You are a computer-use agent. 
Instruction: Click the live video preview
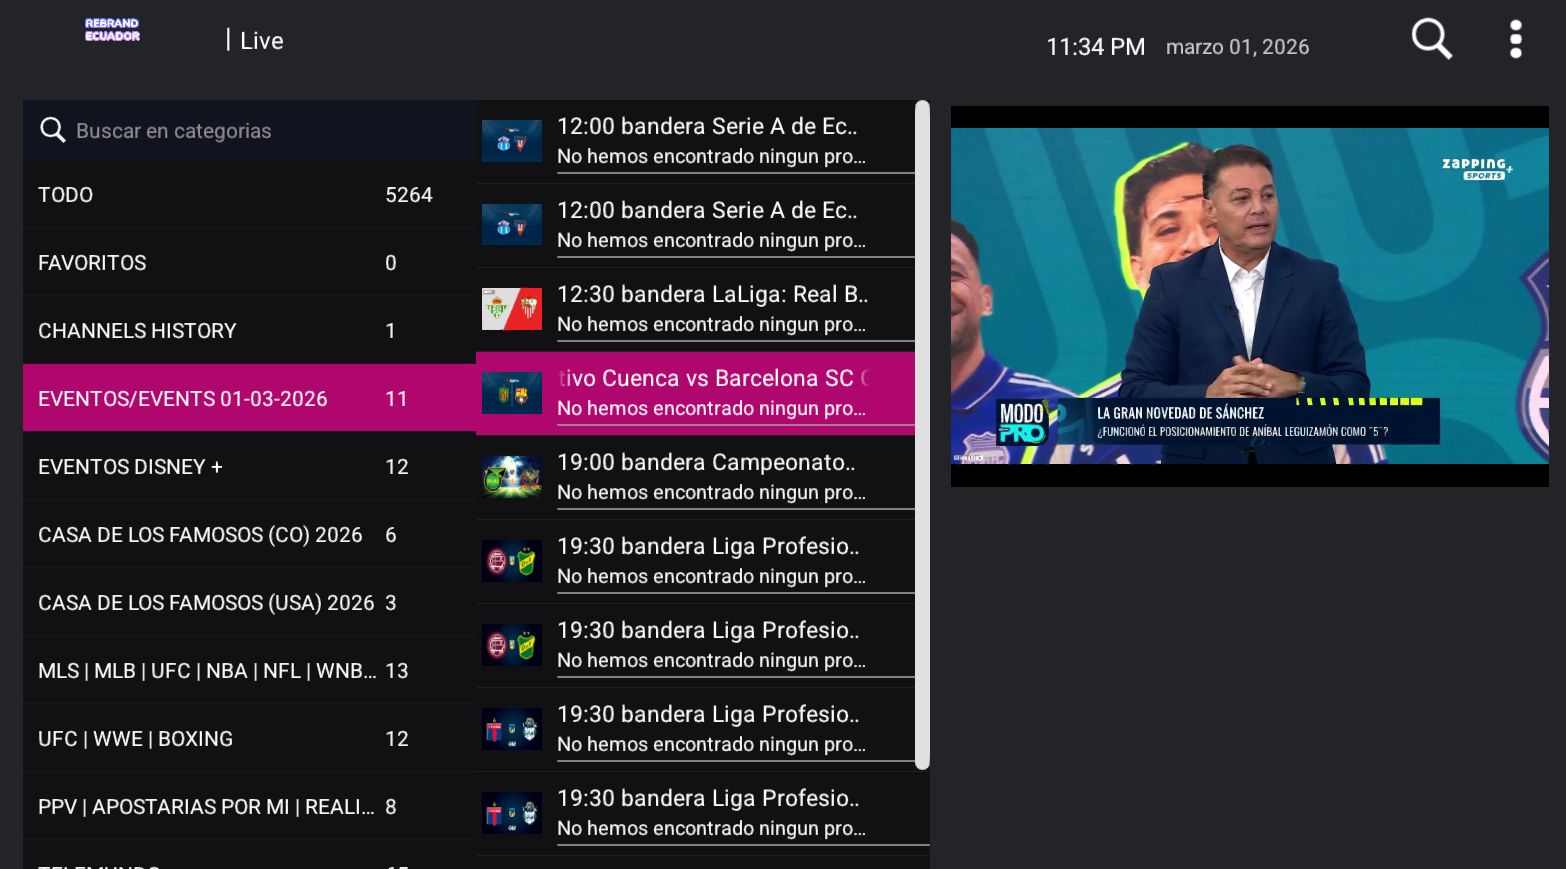[1250, 296]
